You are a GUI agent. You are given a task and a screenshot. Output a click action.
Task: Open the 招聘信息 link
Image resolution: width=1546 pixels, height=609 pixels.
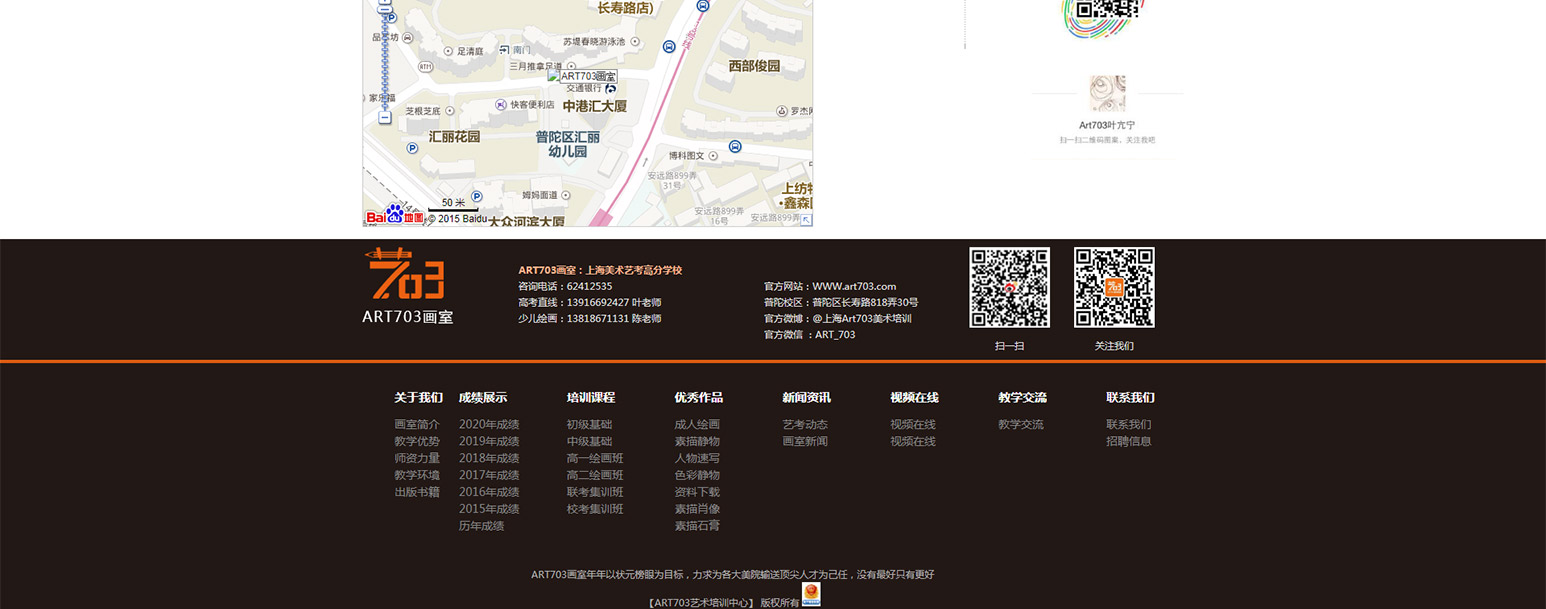click(1129, 441)
